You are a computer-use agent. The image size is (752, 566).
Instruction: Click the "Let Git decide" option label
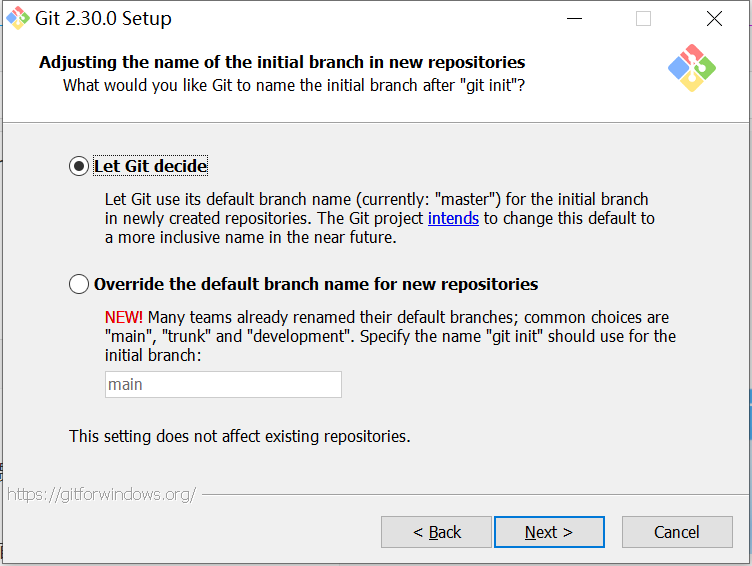coord(150,166)
